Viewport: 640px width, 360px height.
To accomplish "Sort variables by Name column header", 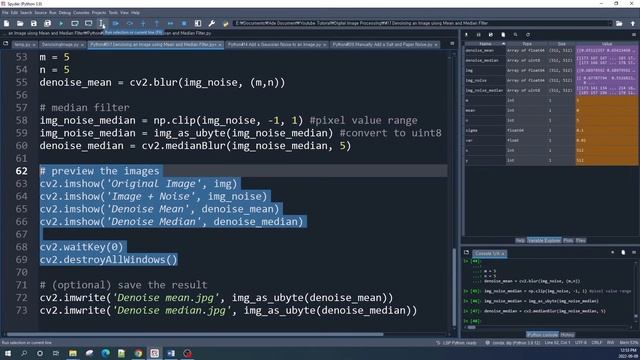I will pyautogui.click(x=485, y=44).
